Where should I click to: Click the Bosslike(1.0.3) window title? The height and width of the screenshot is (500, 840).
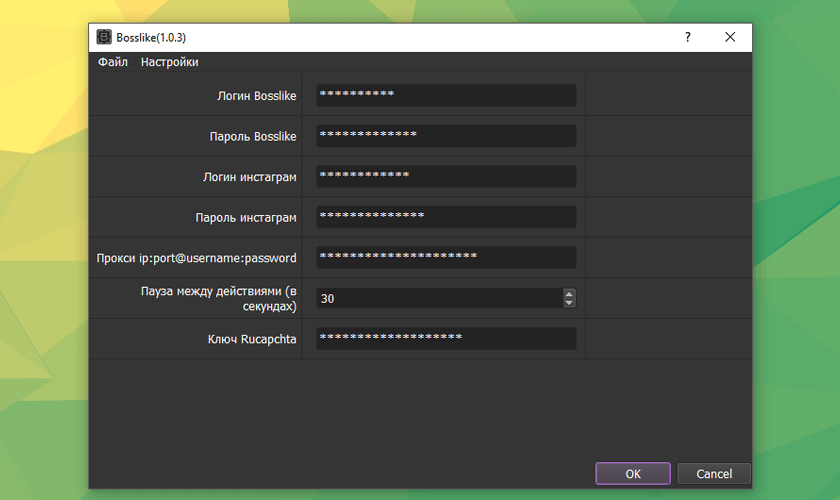151,38
